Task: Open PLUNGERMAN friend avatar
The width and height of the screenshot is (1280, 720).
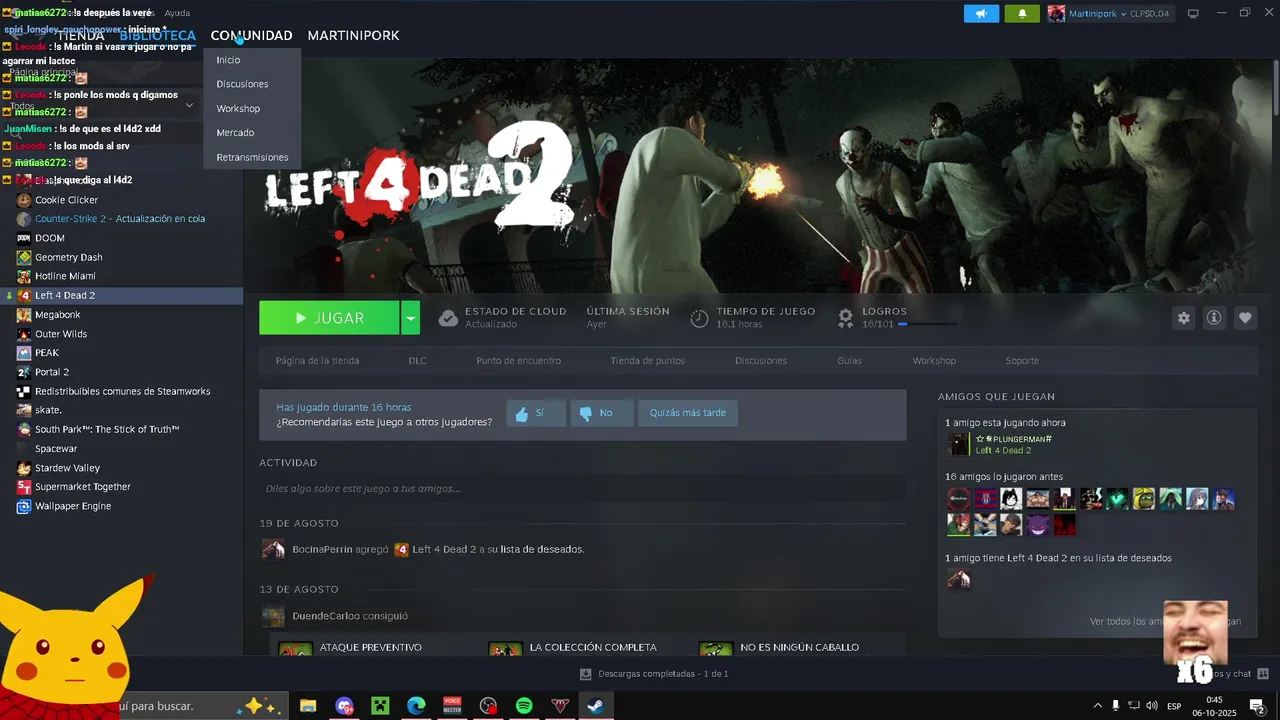Action: pos(958,445)
